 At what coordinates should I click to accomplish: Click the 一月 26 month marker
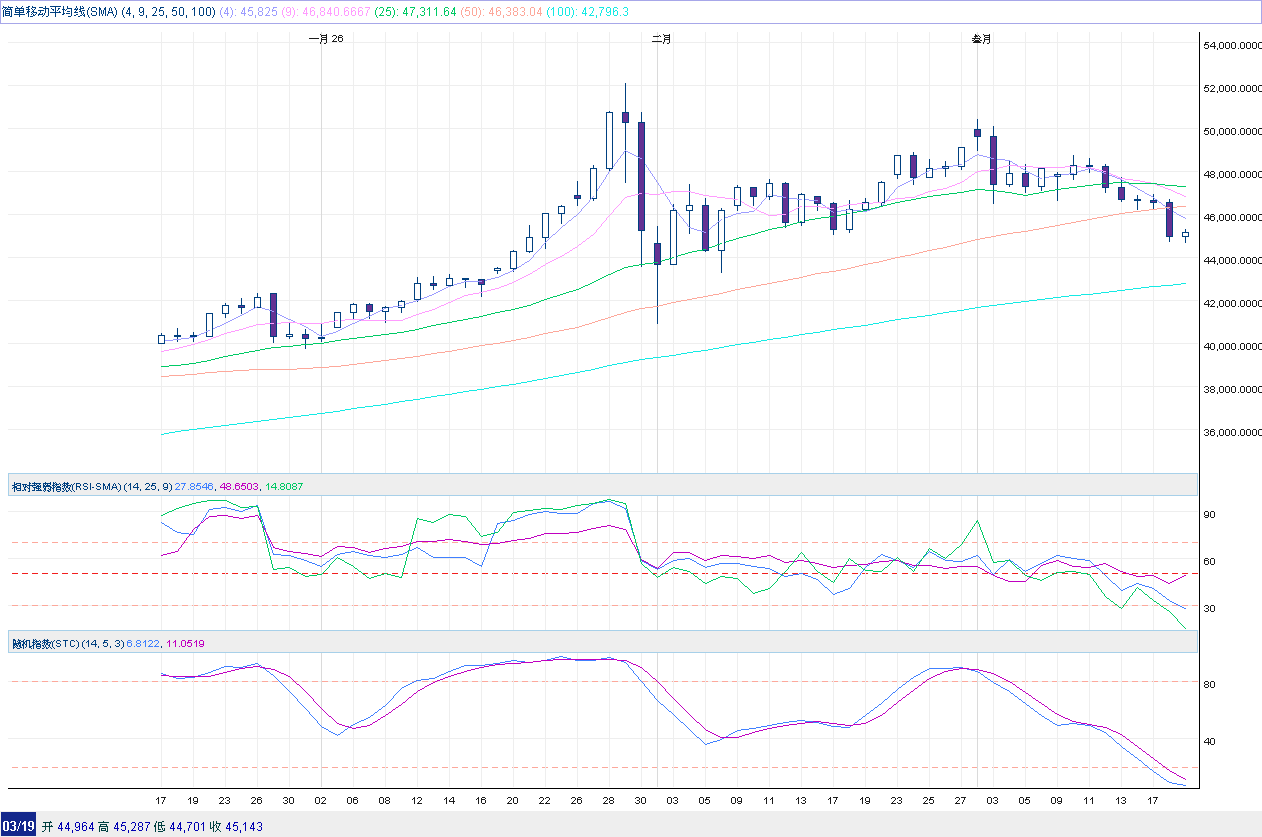[x=325, y=39]
